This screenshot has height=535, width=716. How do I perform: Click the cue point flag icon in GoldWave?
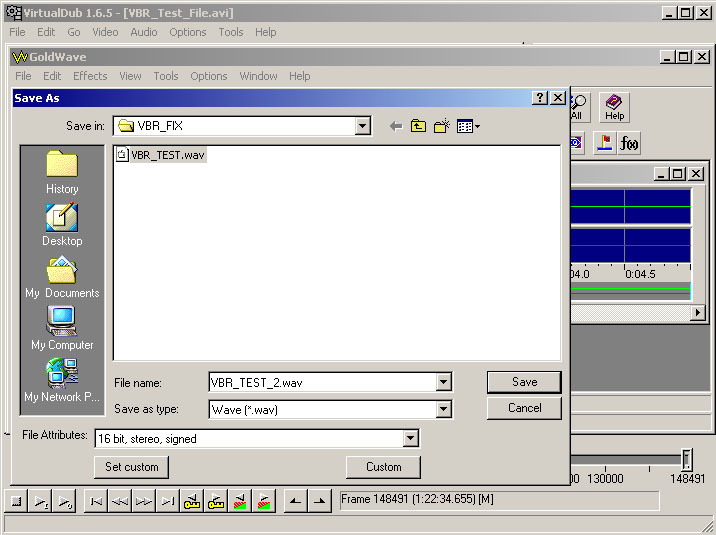pos(605,143)
